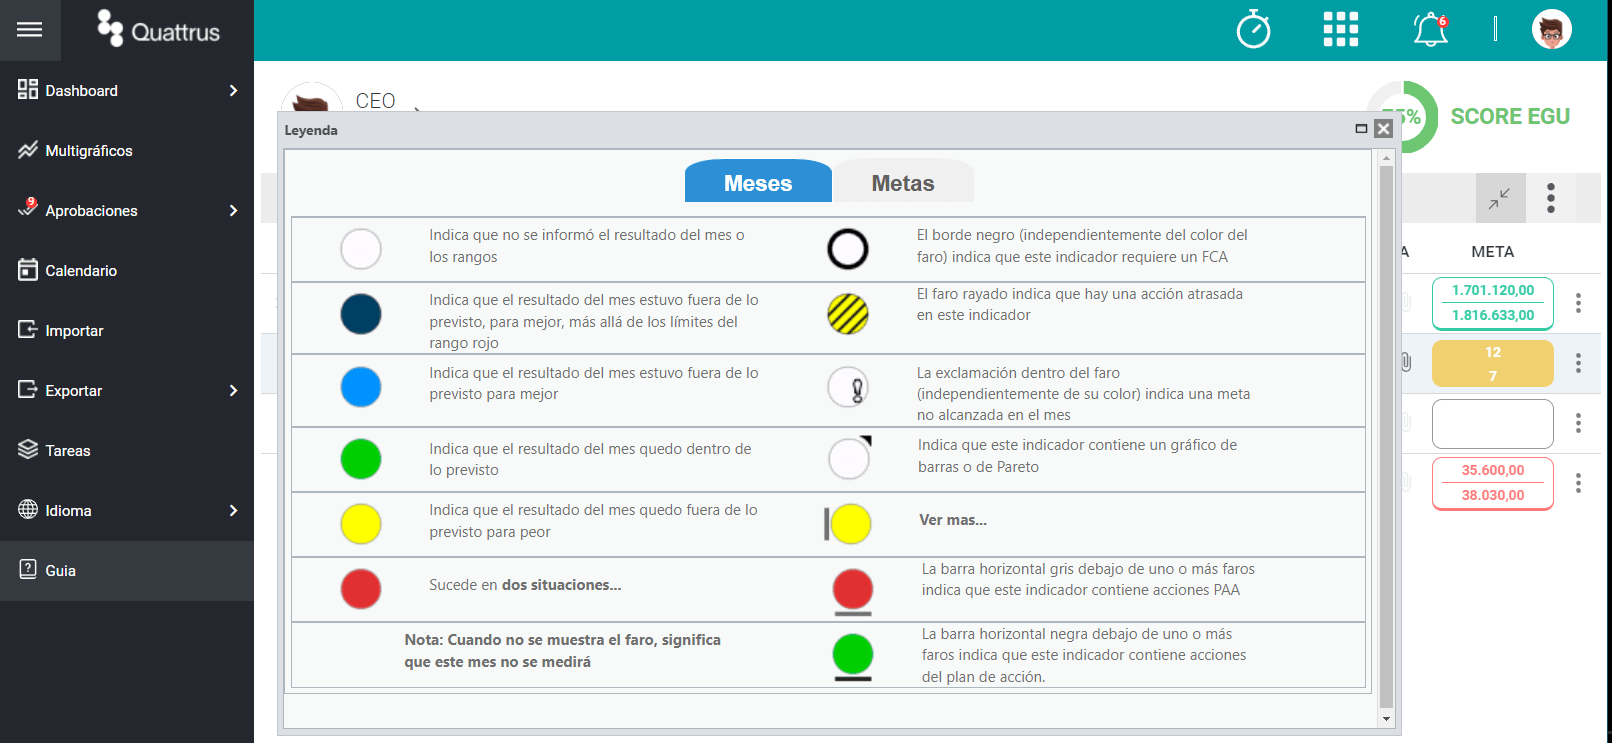The width and height of the screenshot is (1612, 743).
Task: Maximize the Leyenda dialog
Action: pyautogui.click(x=1361, y=128)
